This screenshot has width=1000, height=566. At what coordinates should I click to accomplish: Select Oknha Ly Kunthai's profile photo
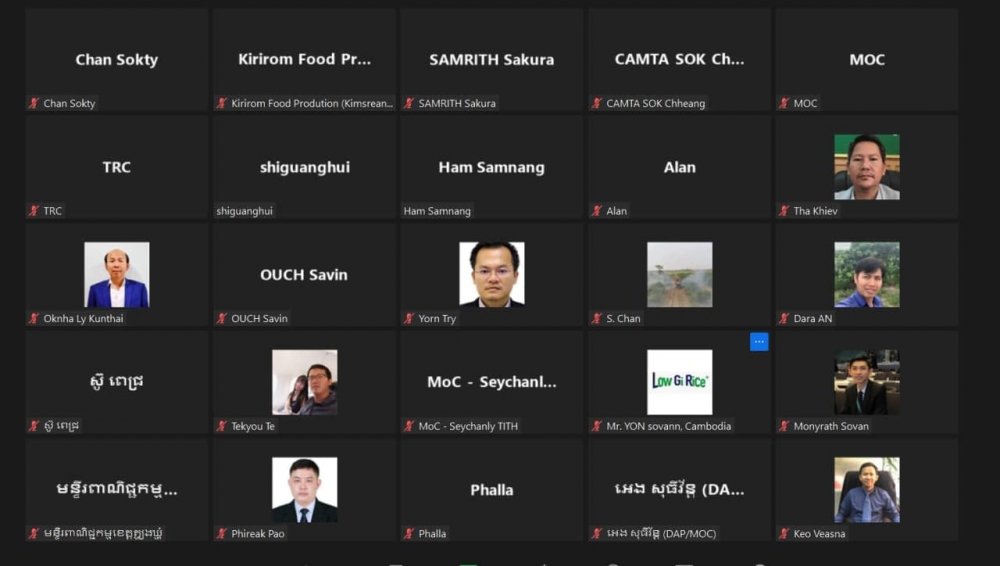(x=117, y=274)
